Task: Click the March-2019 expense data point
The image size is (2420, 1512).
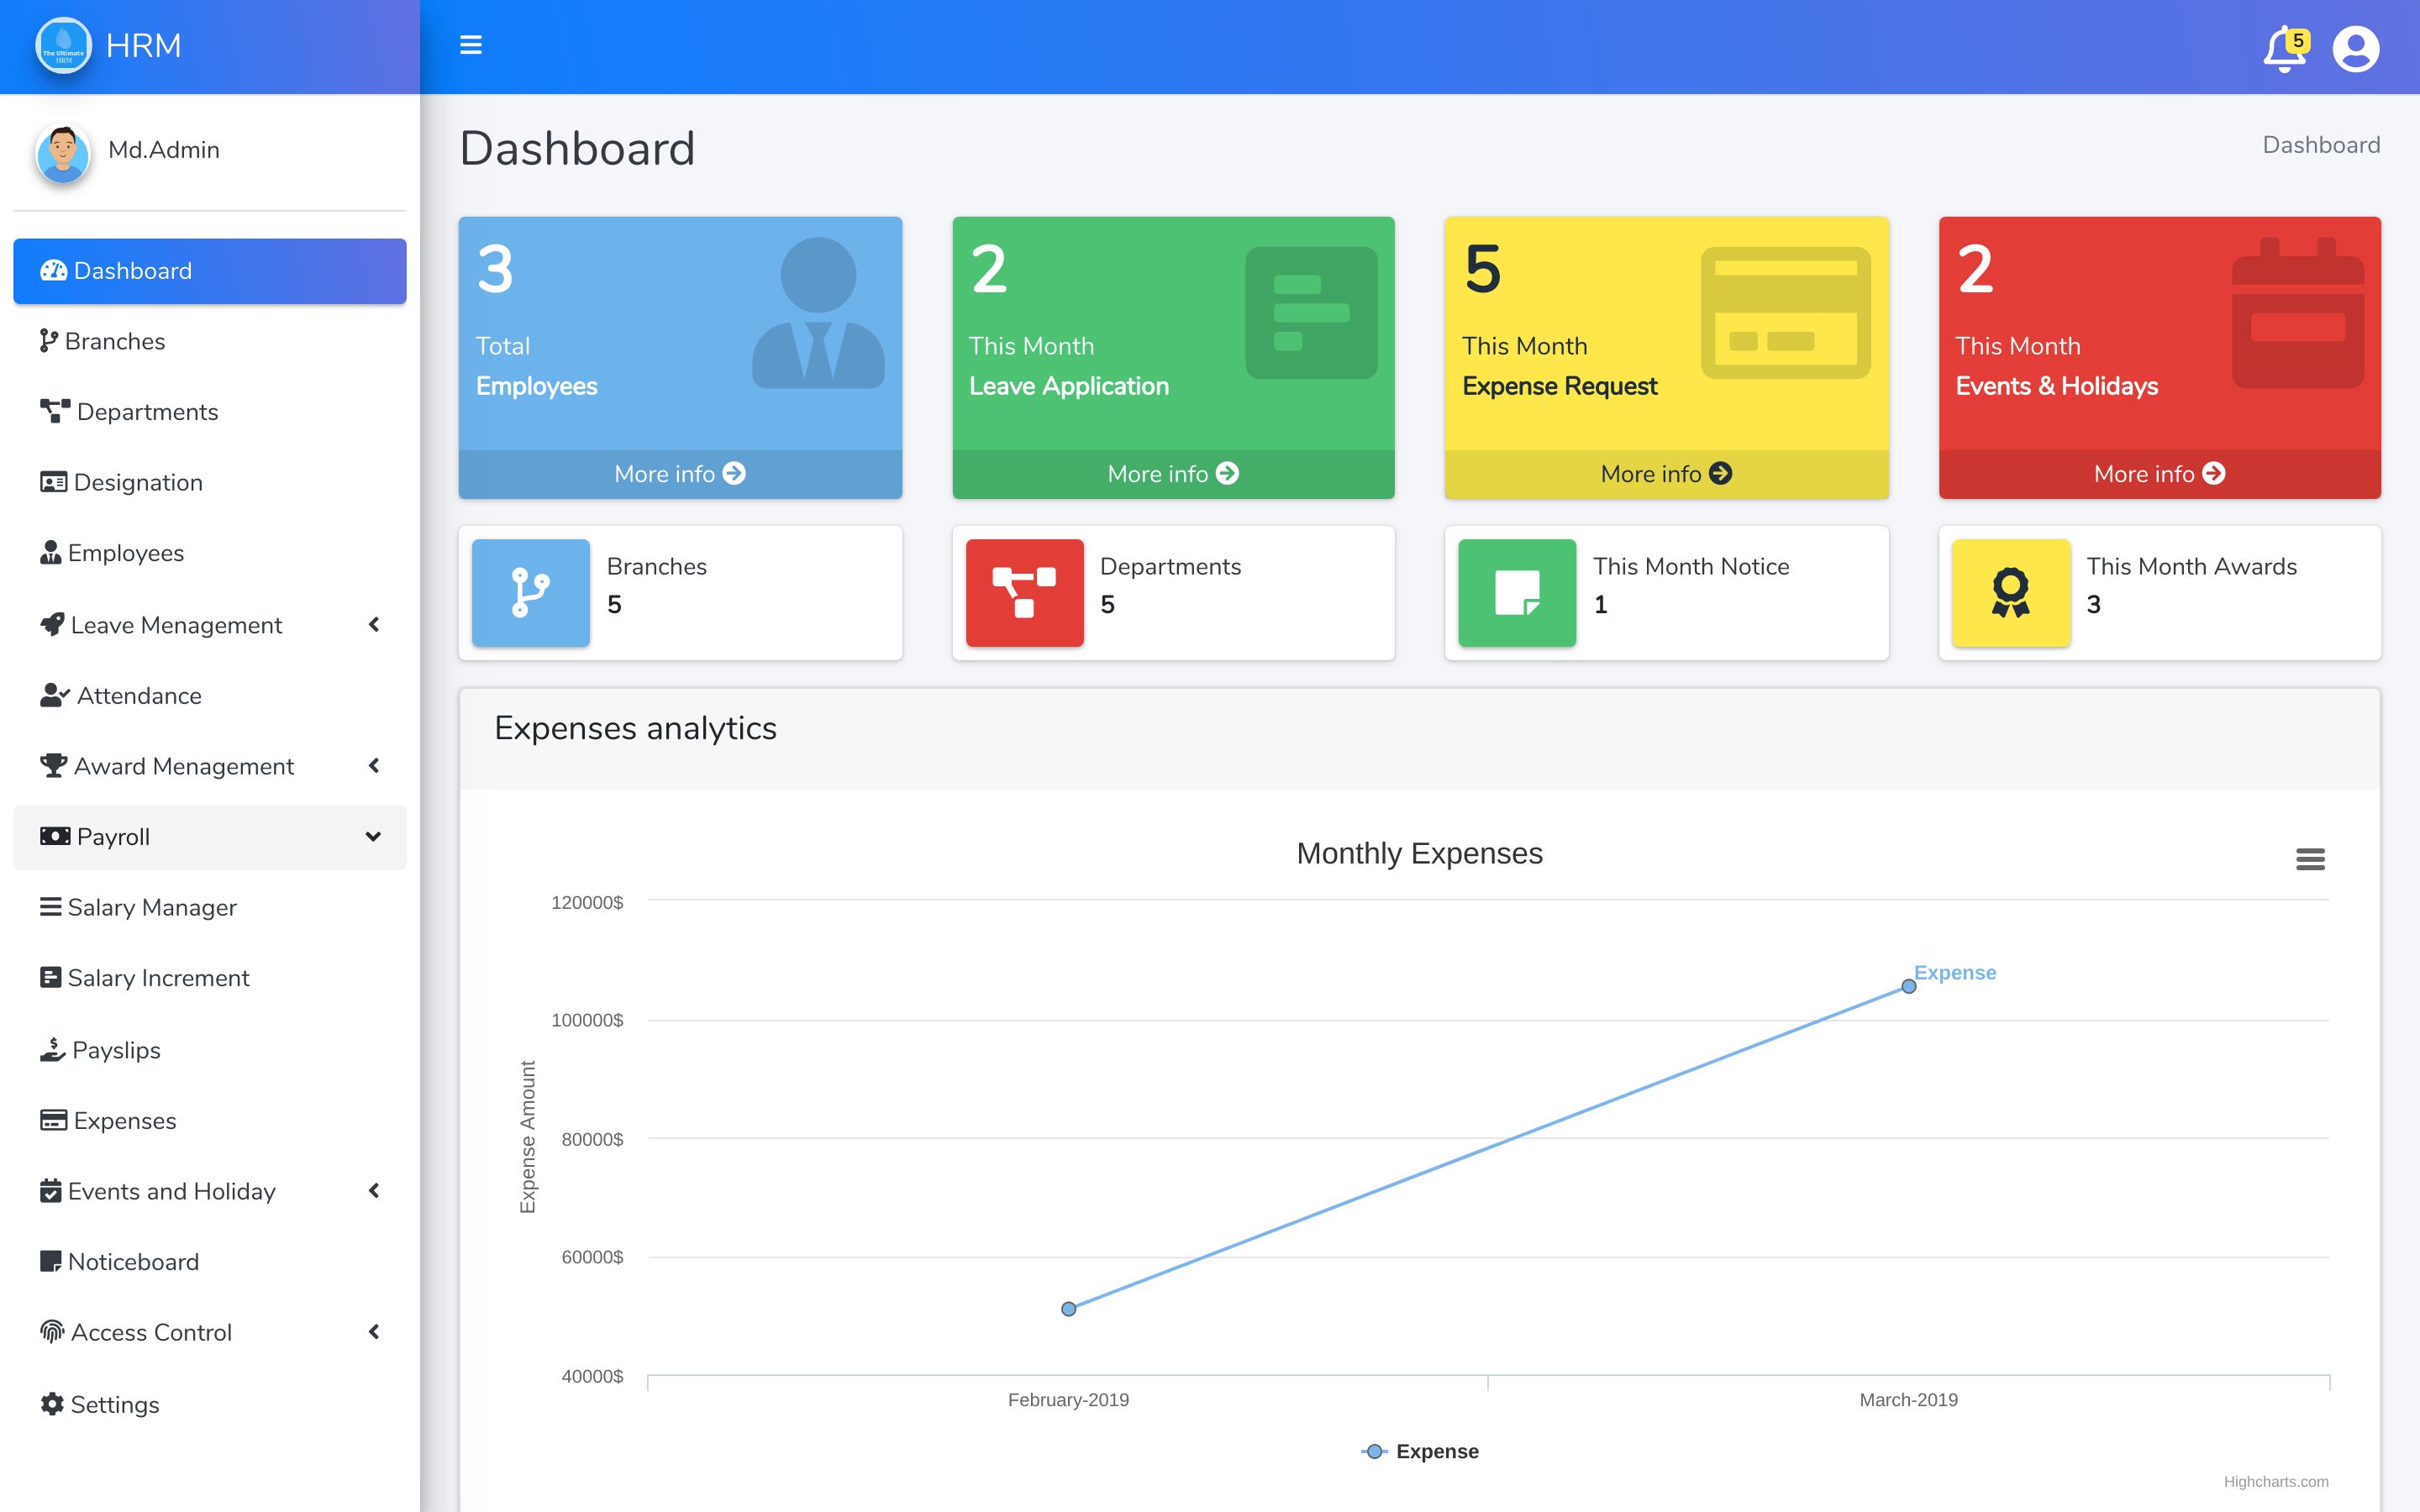Action: coord(1908,987)
